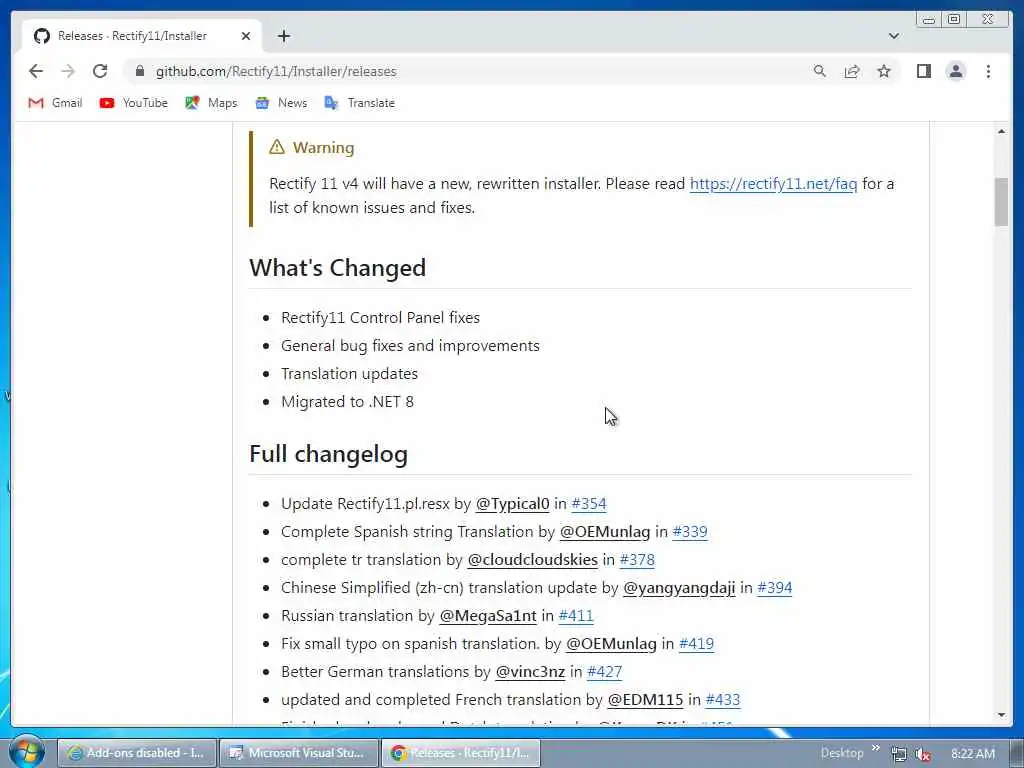The width and height of the screenshot is (1024, 768).
Task: Reload the GitHub releases page
Action: [100, 71]
